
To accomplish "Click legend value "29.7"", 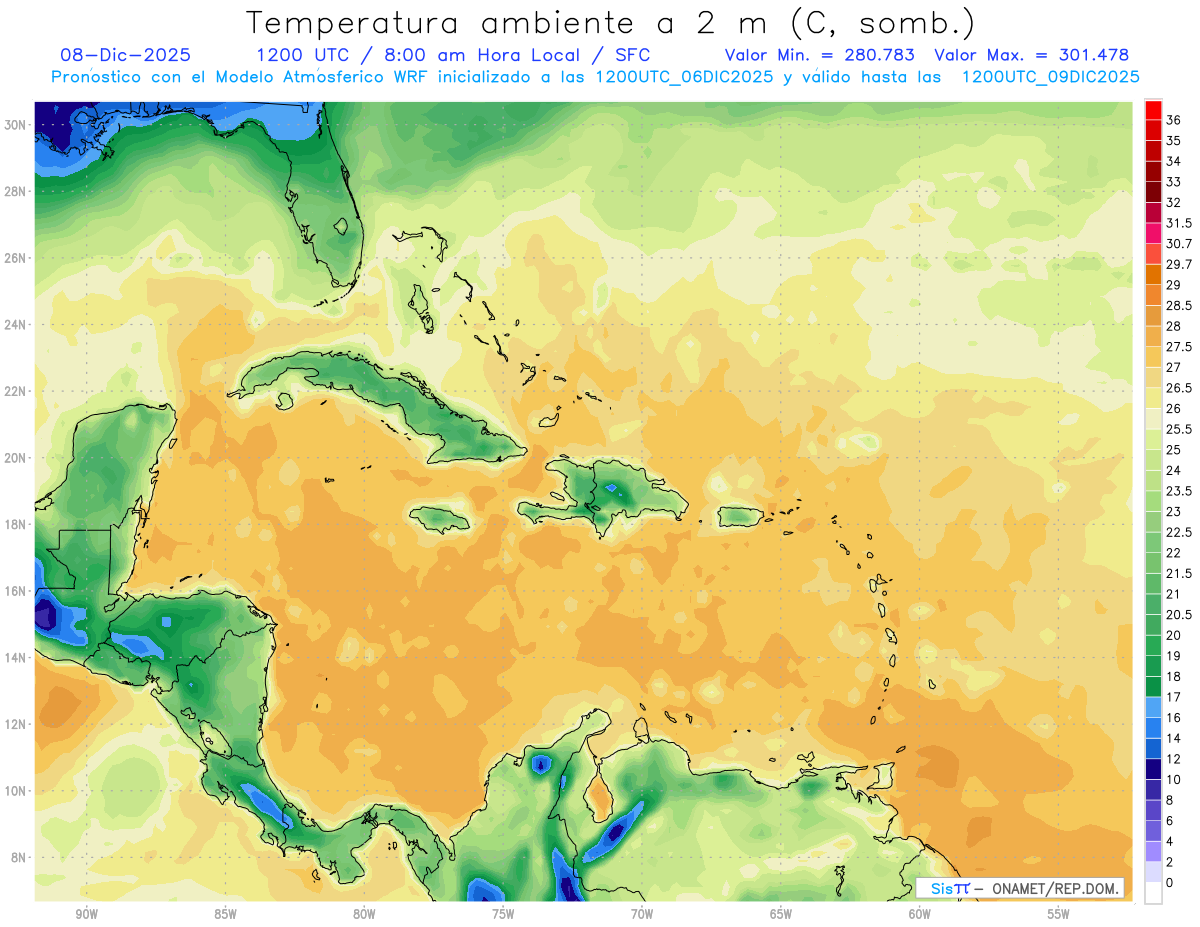I will tap(1179, 264).
